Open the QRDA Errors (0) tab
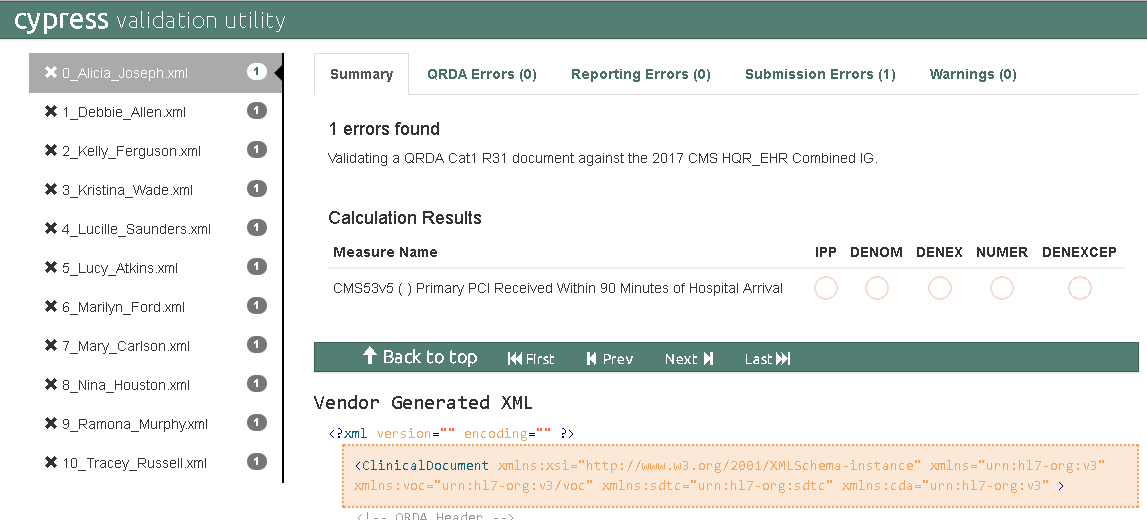 tap(482, 74)
